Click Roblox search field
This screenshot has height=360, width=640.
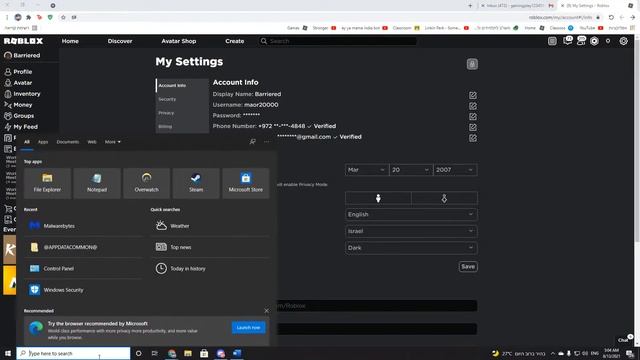coord(338,41)
